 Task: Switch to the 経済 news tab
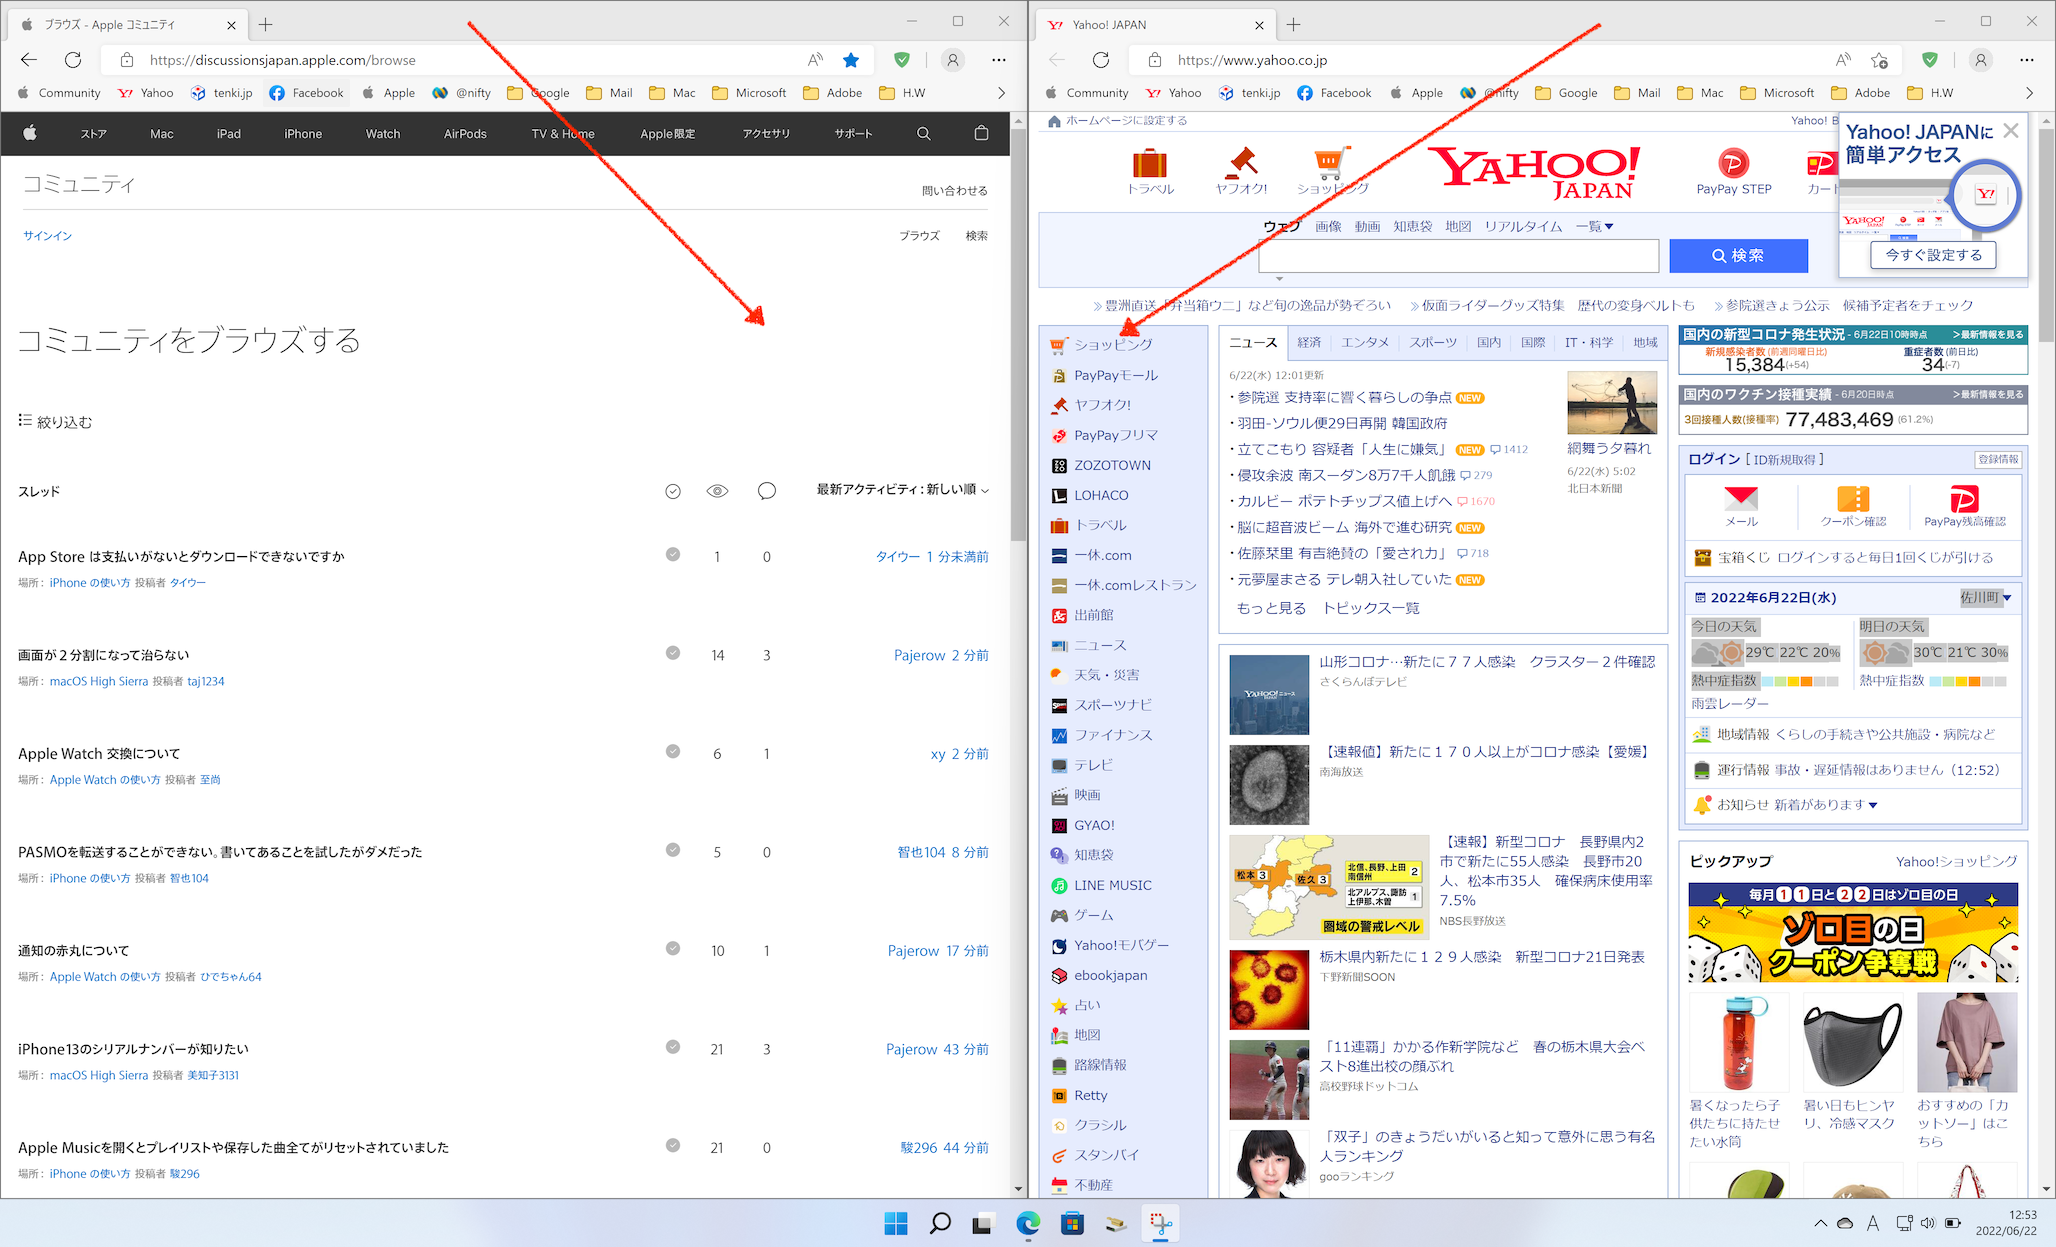[1309, 342]
